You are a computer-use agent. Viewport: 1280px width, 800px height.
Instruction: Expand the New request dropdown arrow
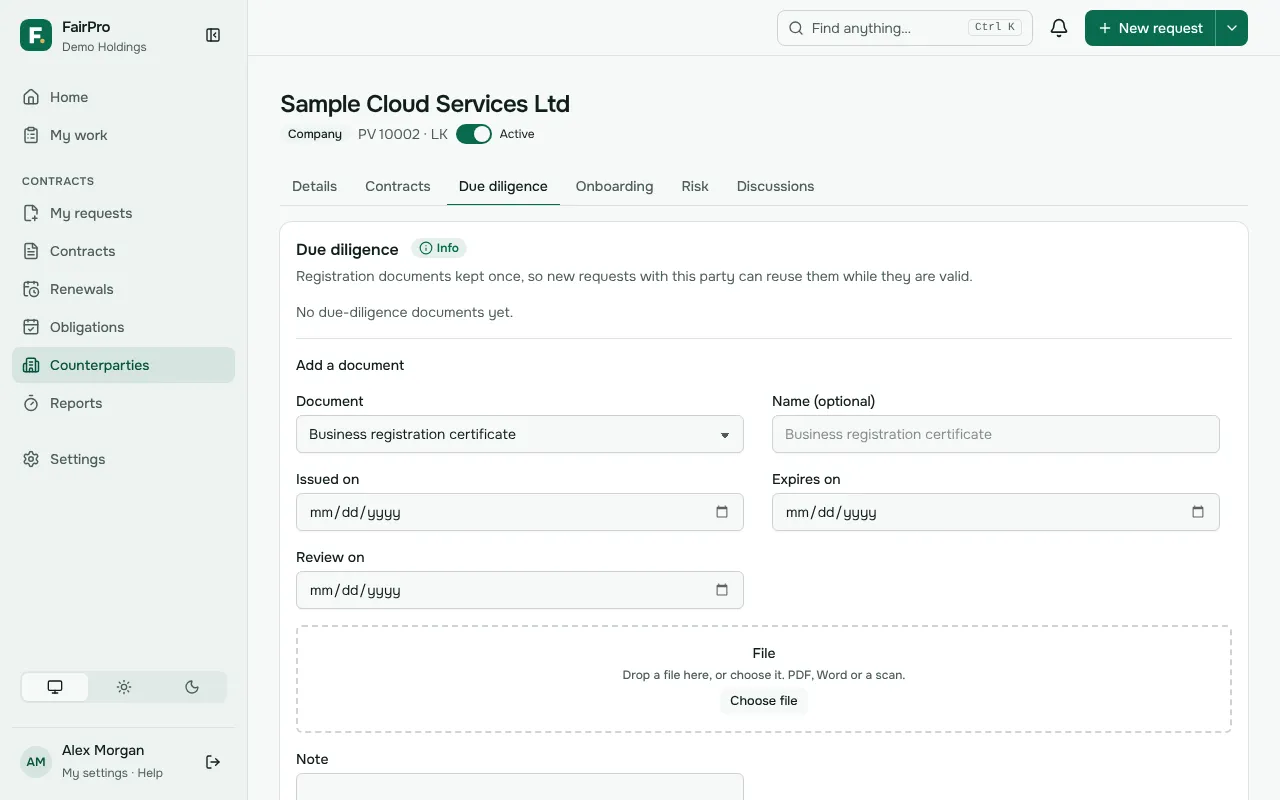click(1232, 28)
